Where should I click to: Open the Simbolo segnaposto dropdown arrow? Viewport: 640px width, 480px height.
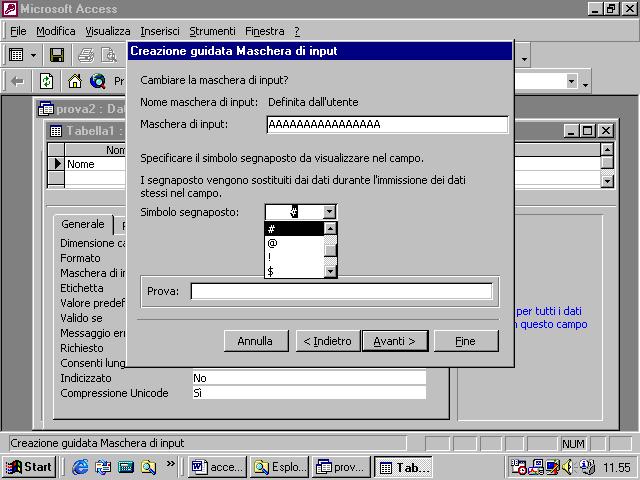coord(329,212)
